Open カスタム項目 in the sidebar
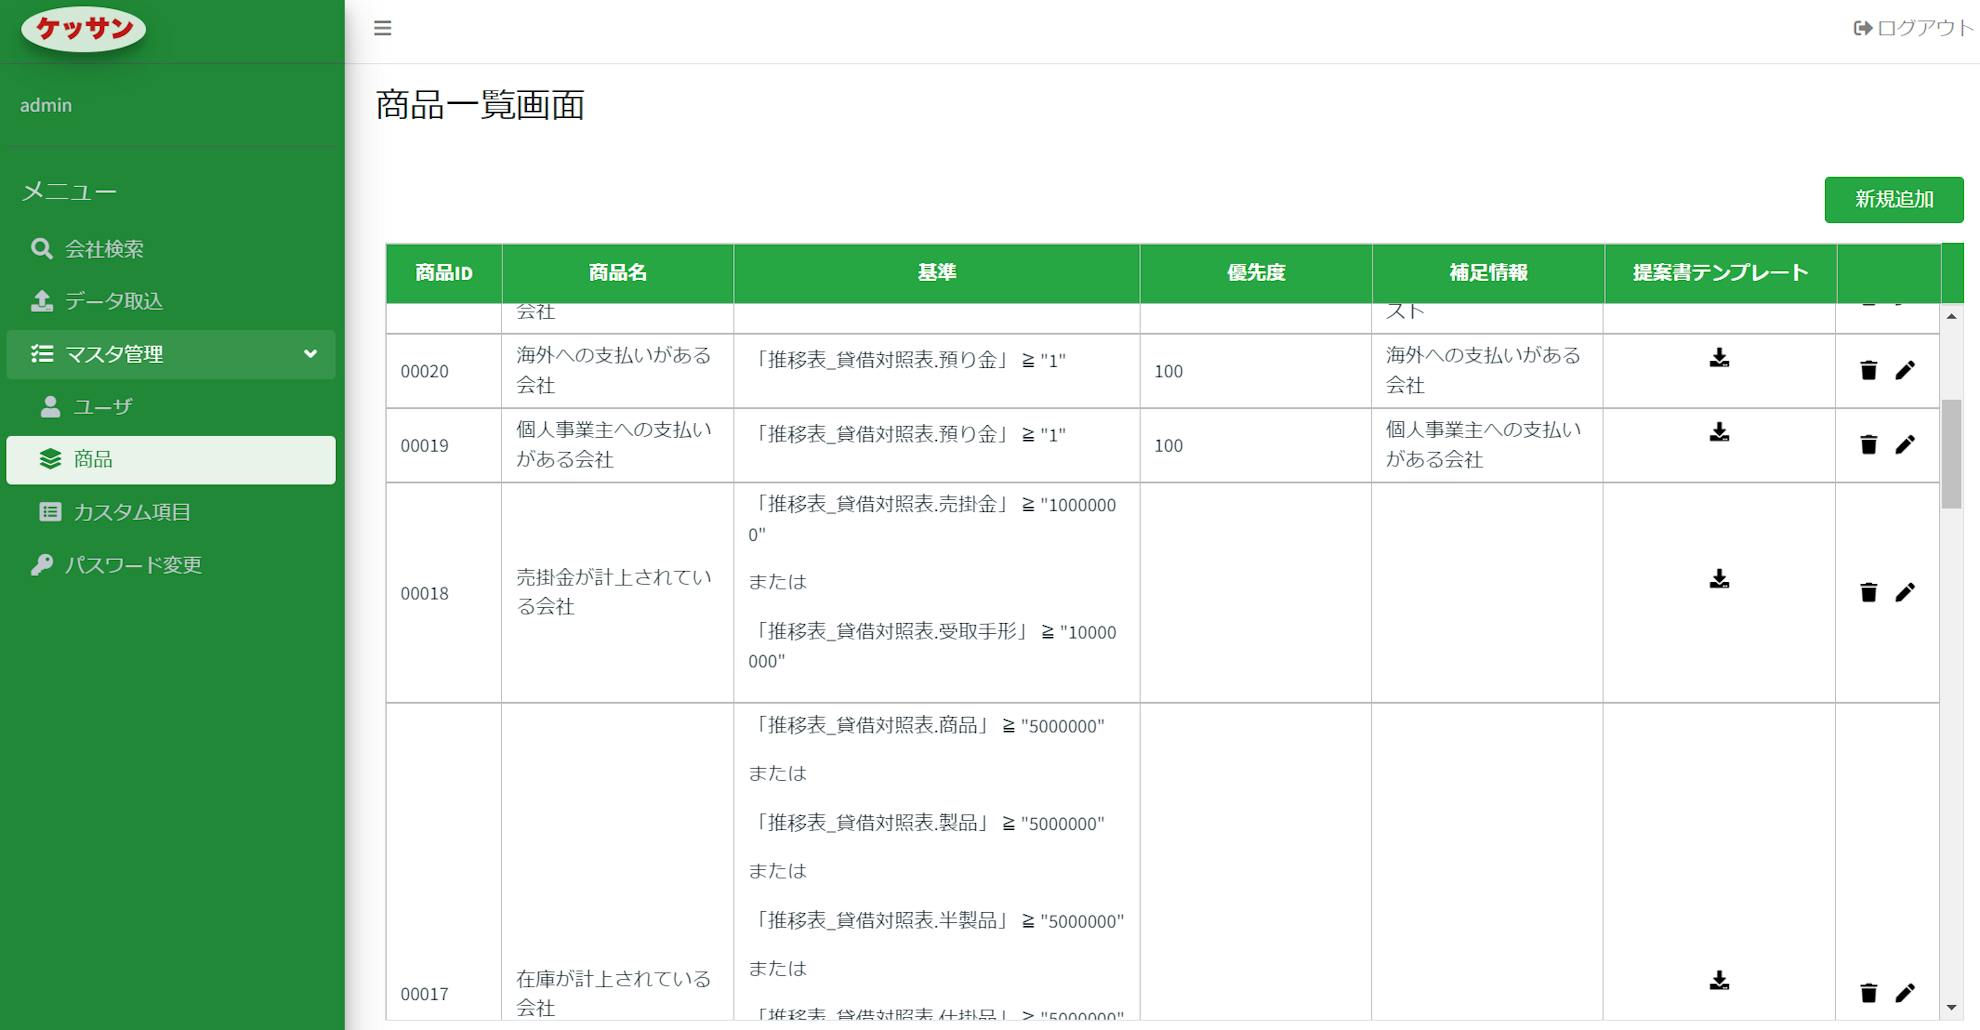This screenshot has height=1030, width=1980. click(131, 512)
